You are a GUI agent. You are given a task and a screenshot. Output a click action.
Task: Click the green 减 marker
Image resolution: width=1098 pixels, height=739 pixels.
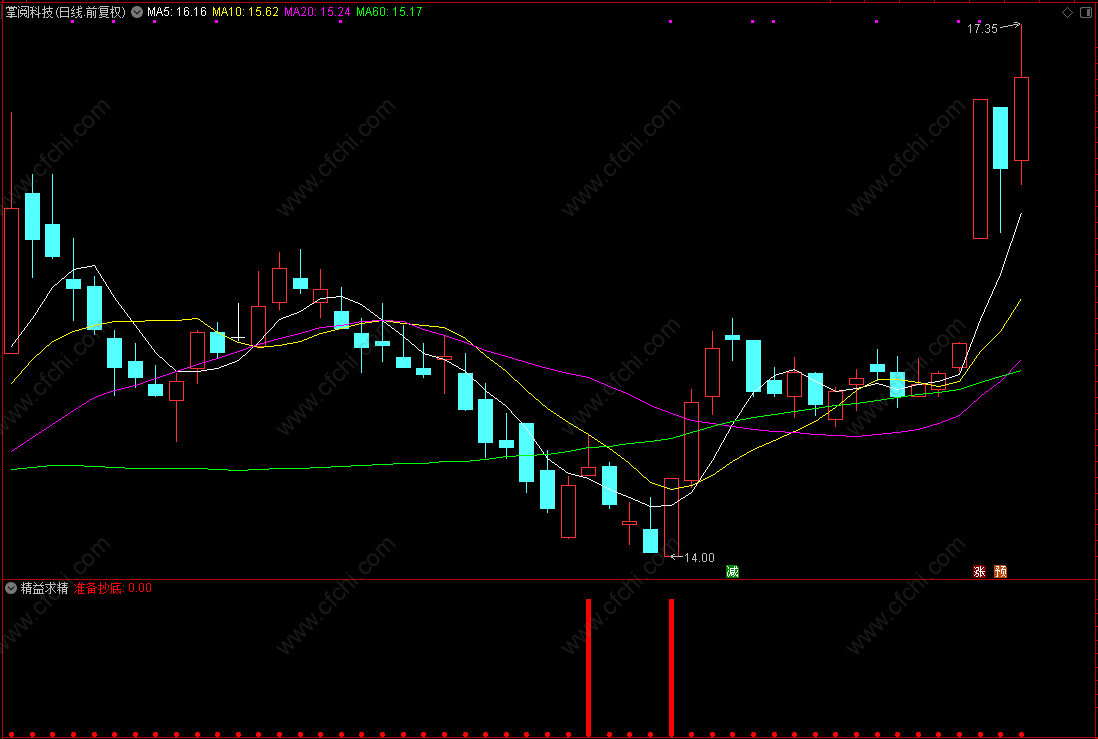(732, 572)
